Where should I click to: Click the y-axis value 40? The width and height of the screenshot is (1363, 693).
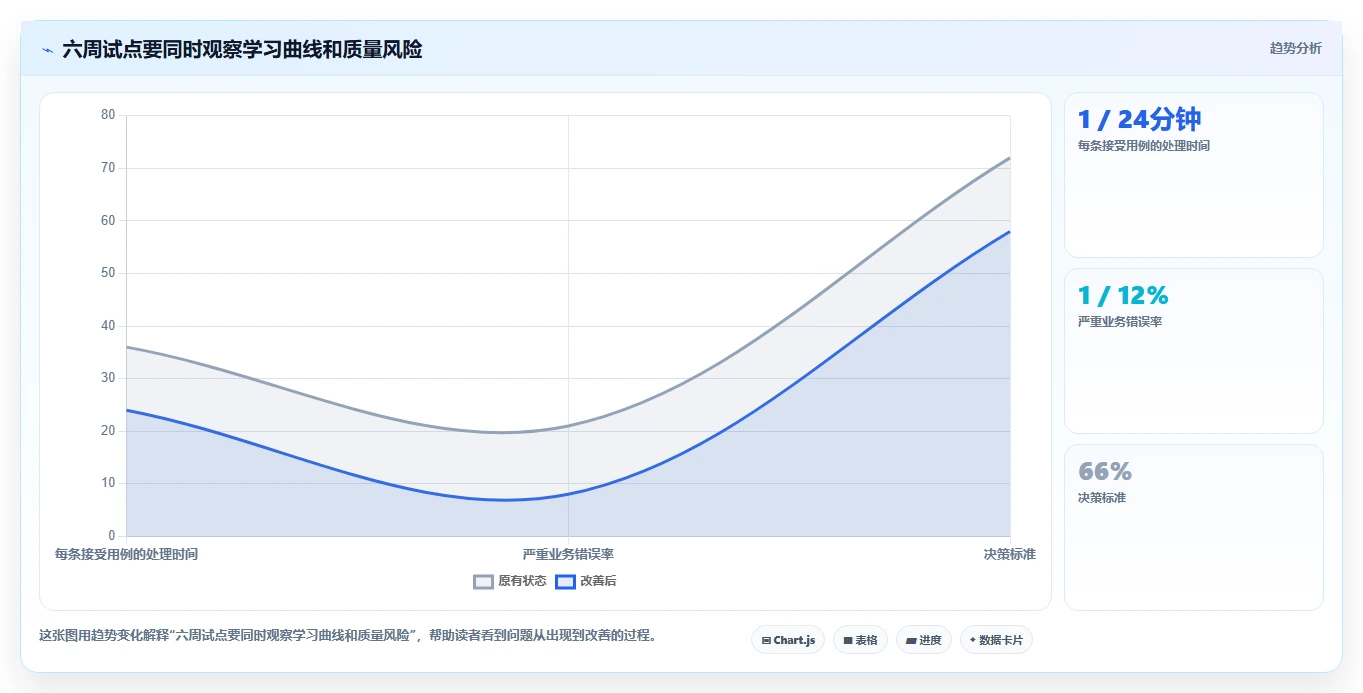(x=108, y=326)
